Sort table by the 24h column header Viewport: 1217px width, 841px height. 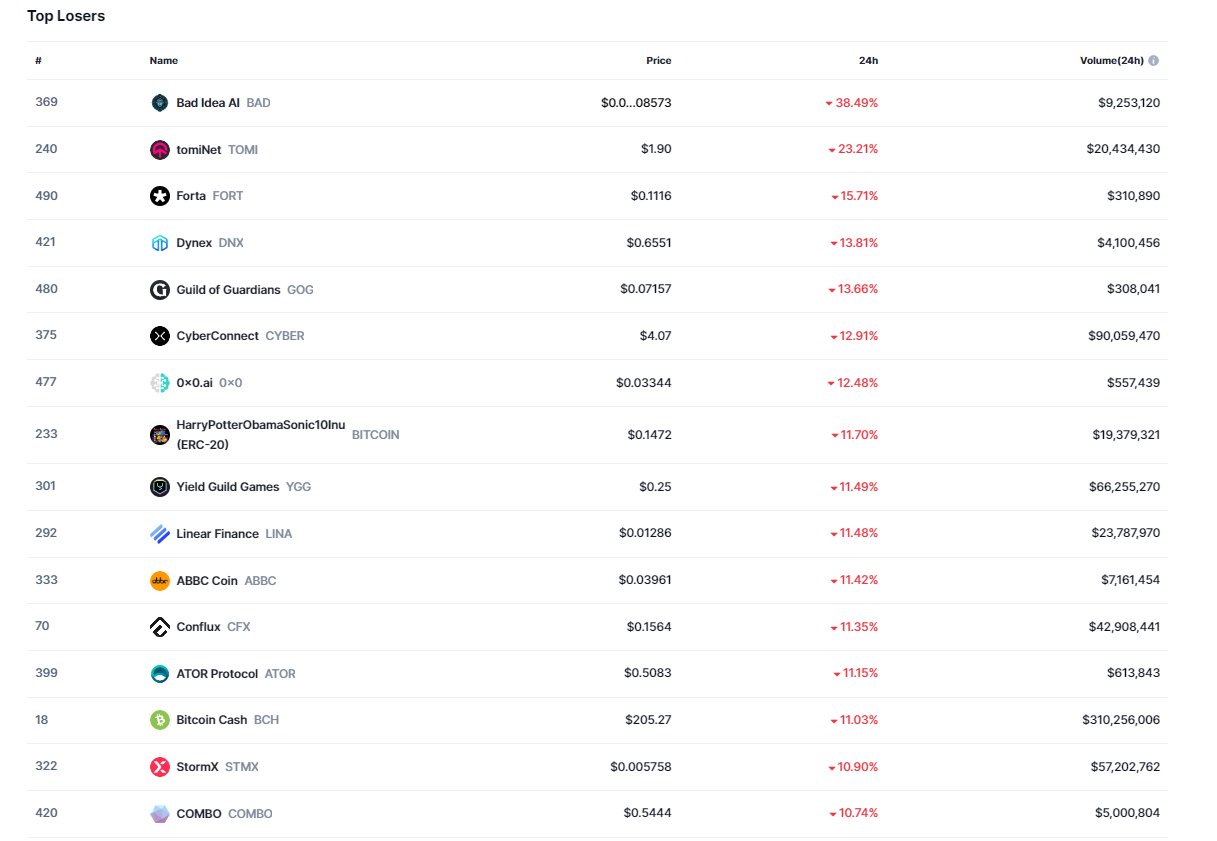click(x=868, y=61)
